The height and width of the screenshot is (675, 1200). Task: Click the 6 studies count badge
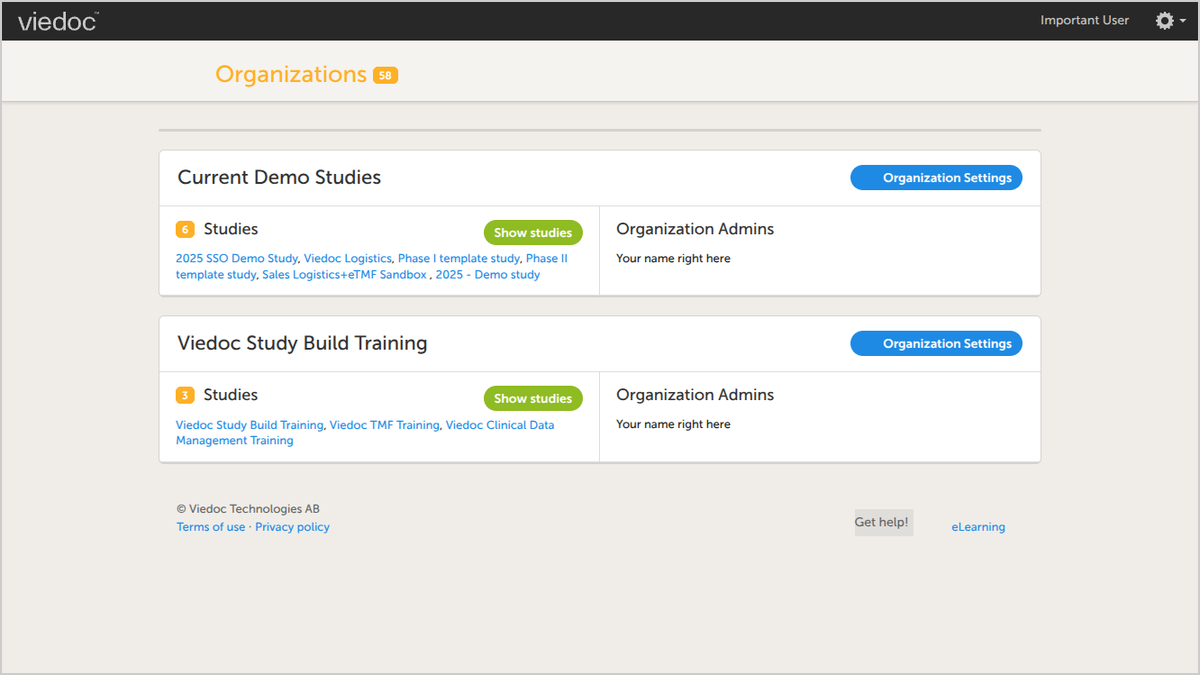pyautogui.click(x=185, y=229)
